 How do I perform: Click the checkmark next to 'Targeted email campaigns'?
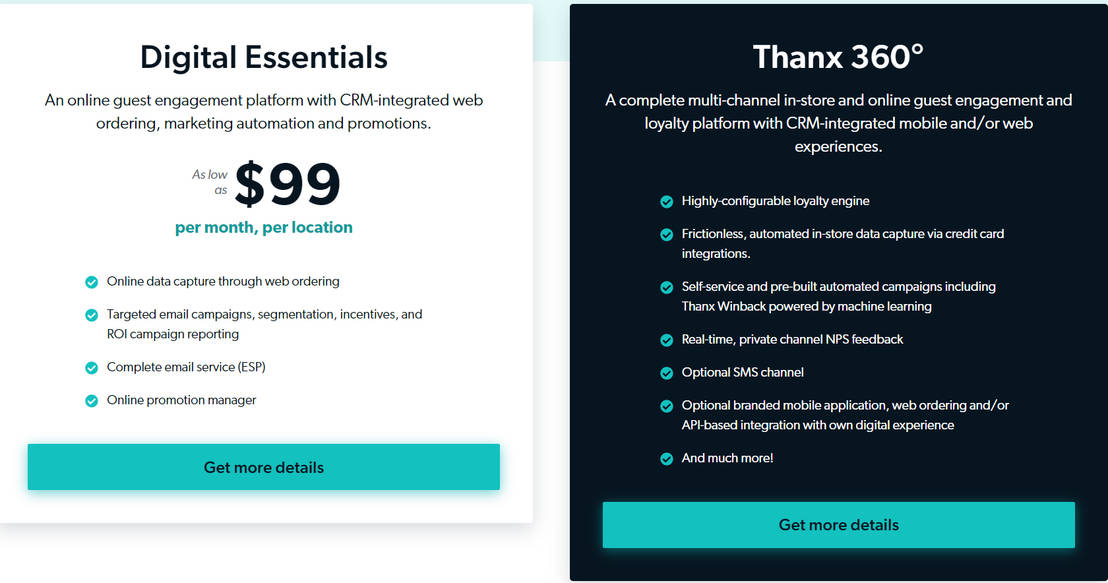click(92, 314)
